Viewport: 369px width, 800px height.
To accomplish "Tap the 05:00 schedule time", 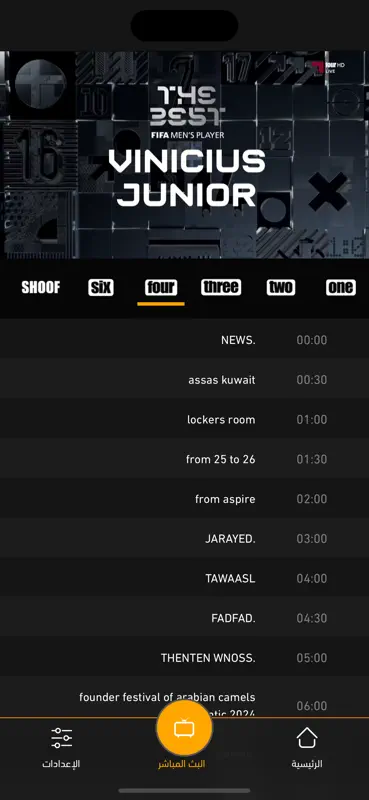I will [312, 658].
